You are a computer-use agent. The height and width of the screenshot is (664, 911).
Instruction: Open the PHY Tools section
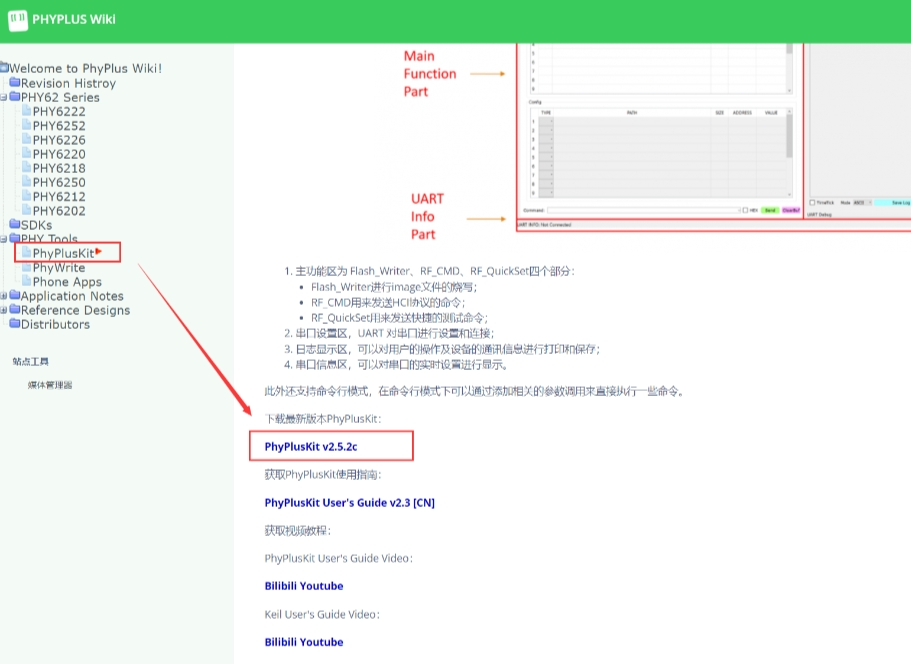tap(49, 239)
